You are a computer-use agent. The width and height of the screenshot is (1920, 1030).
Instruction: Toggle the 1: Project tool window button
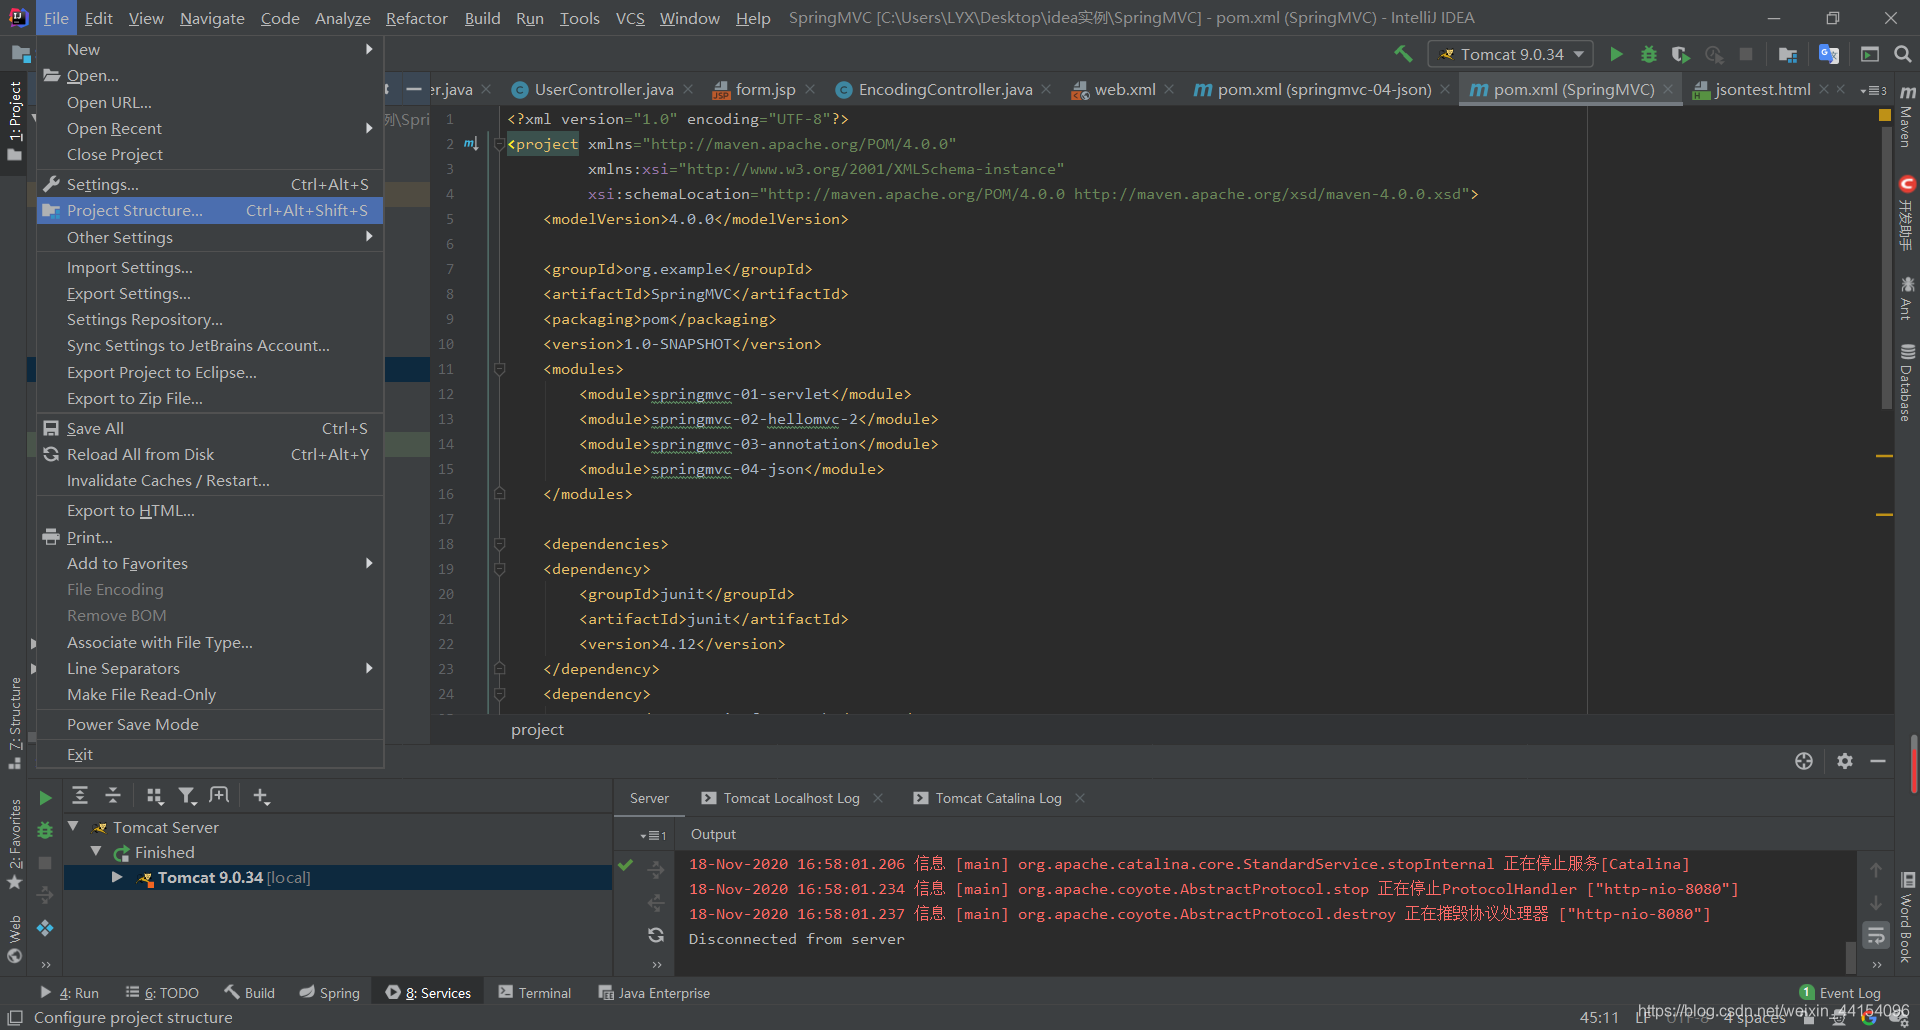pos(14,123)
